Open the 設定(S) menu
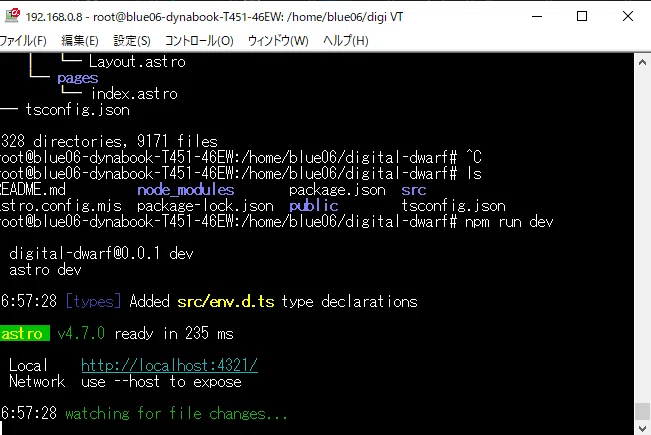The image size is (651, 435). tap(132, 41)
